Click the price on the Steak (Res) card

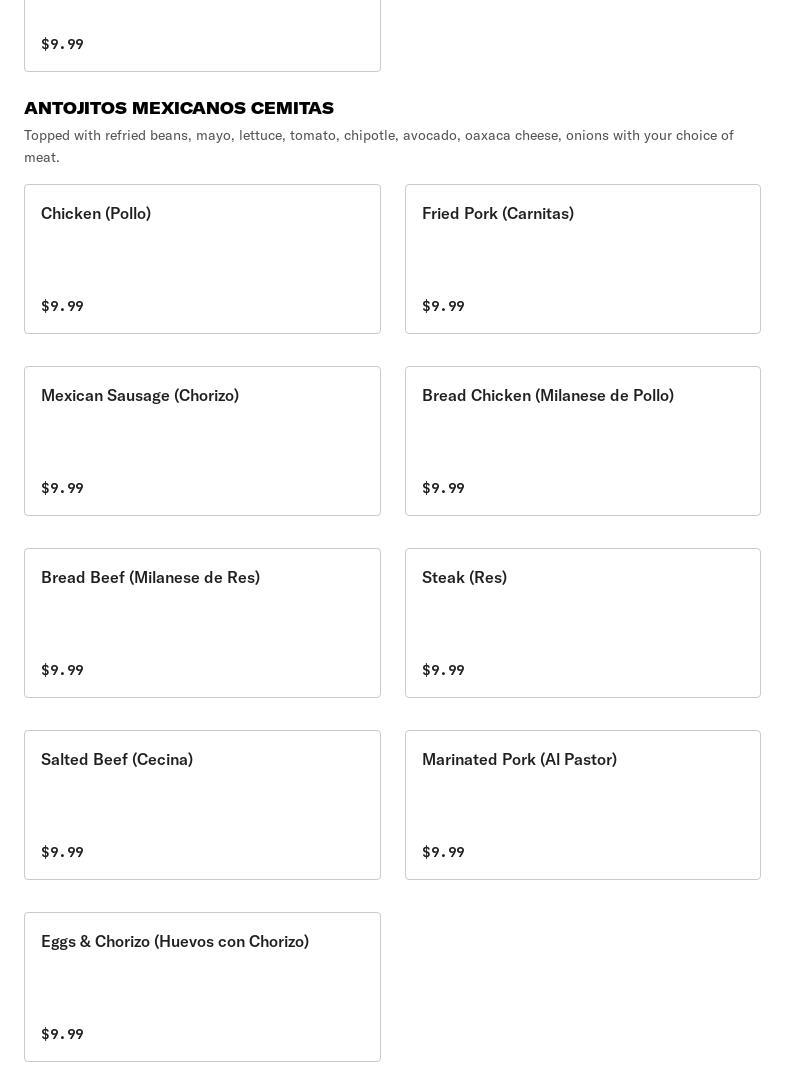pos(443,670)
